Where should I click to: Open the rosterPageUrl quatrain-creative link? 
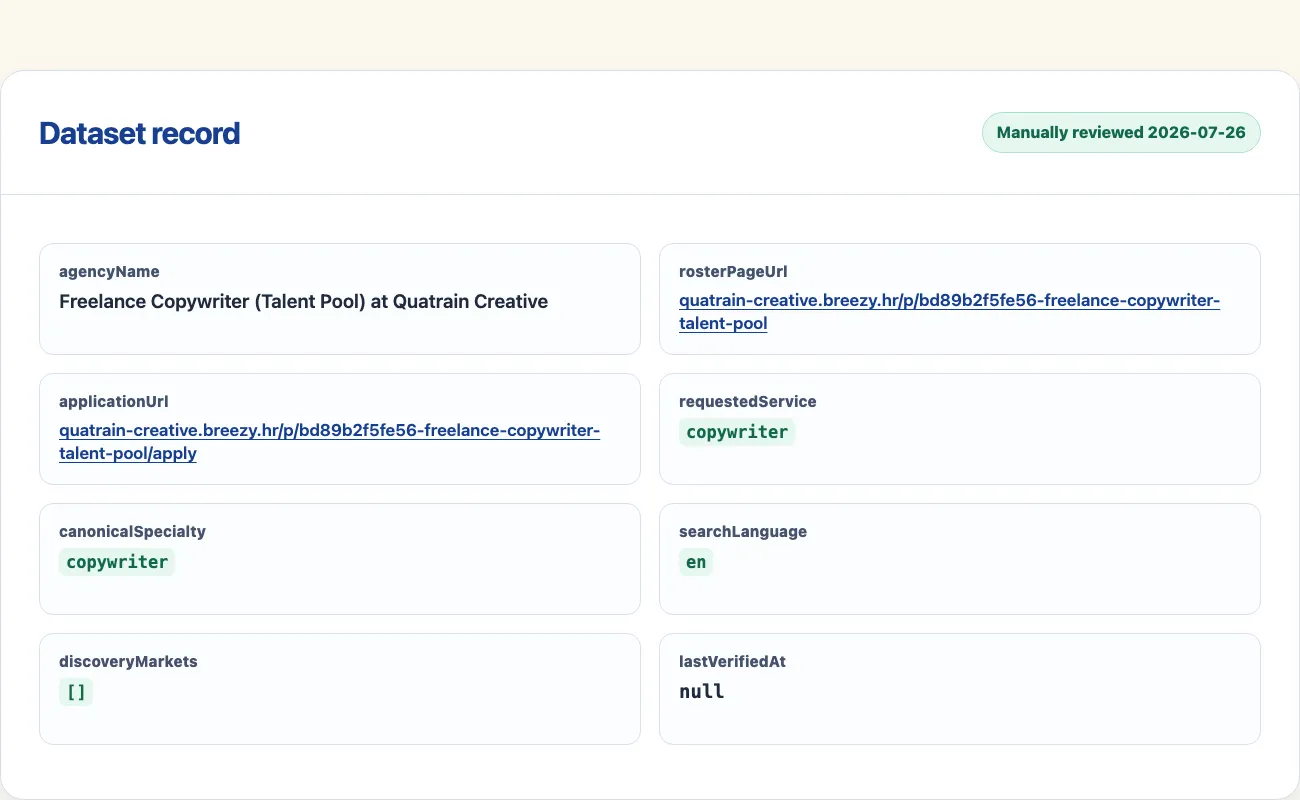[949, 312]
